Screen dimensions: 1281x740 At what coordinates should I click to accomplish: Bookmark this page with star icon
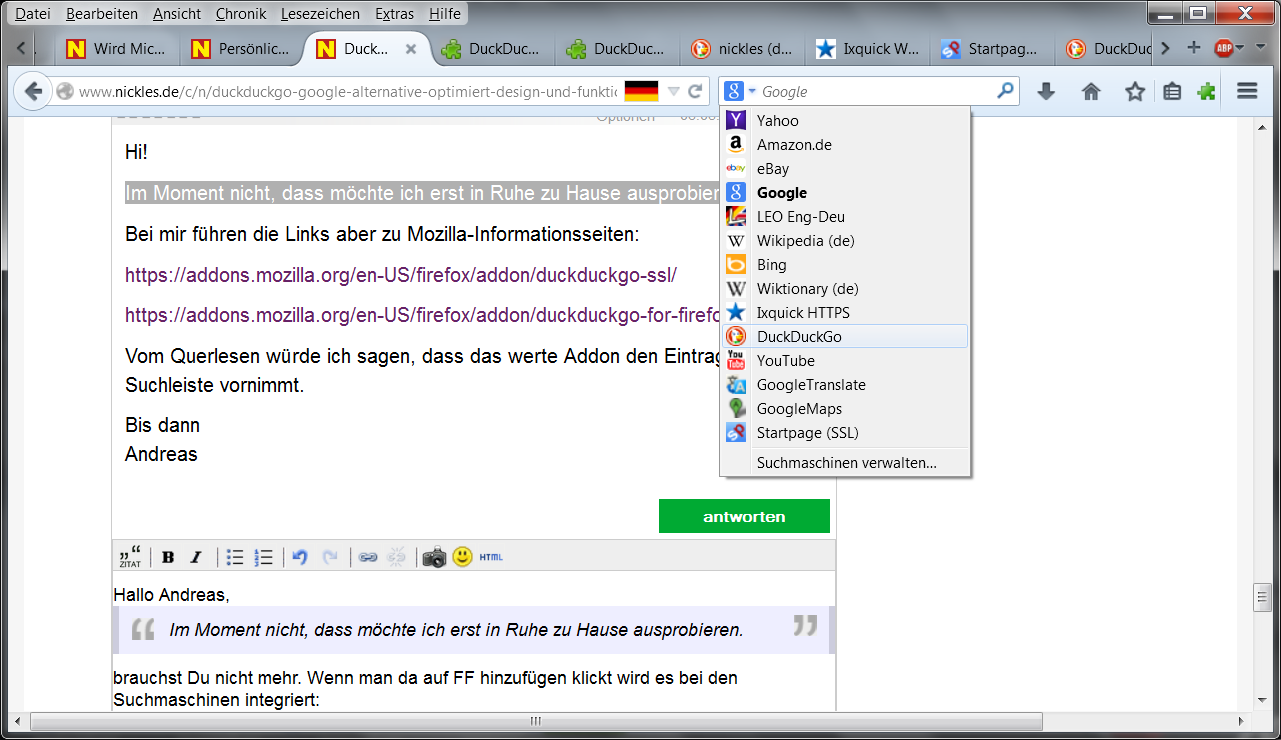coord(1135,92)
